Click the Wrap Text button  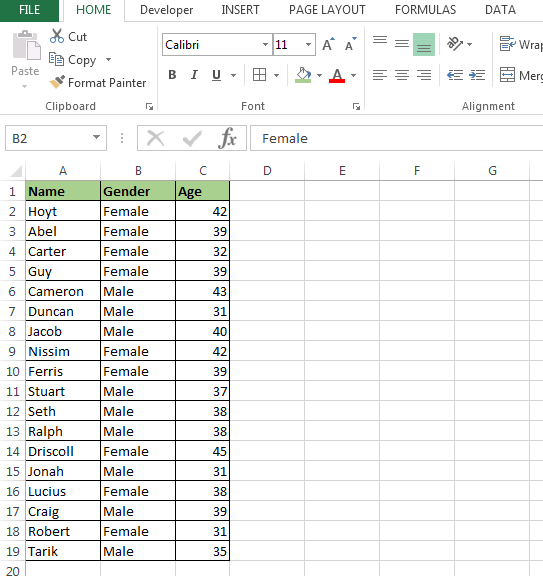point(521,44)
